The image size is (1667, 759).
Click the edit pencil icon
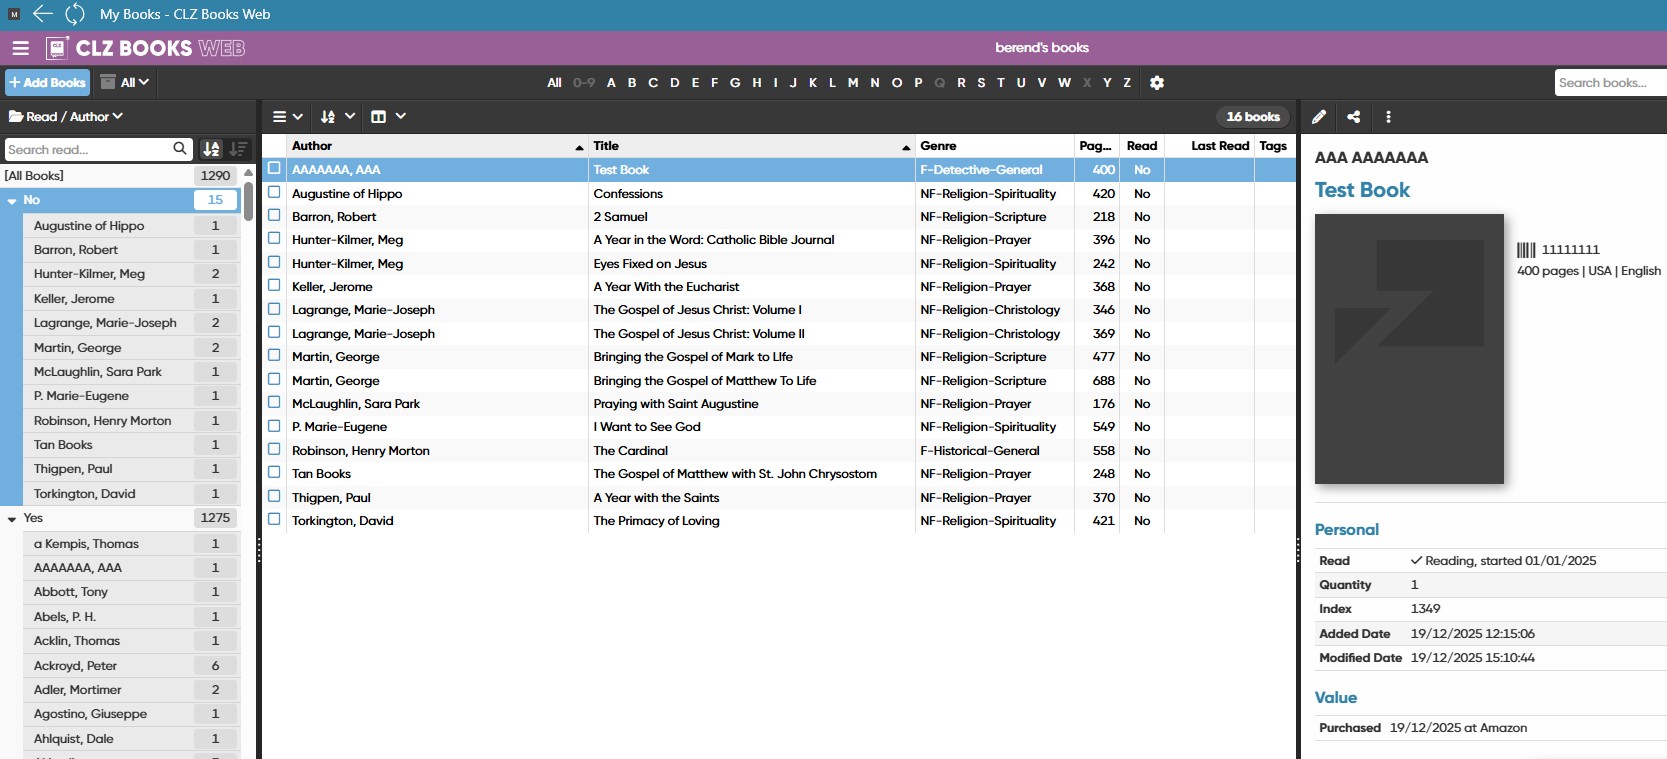click(1319, 117)
